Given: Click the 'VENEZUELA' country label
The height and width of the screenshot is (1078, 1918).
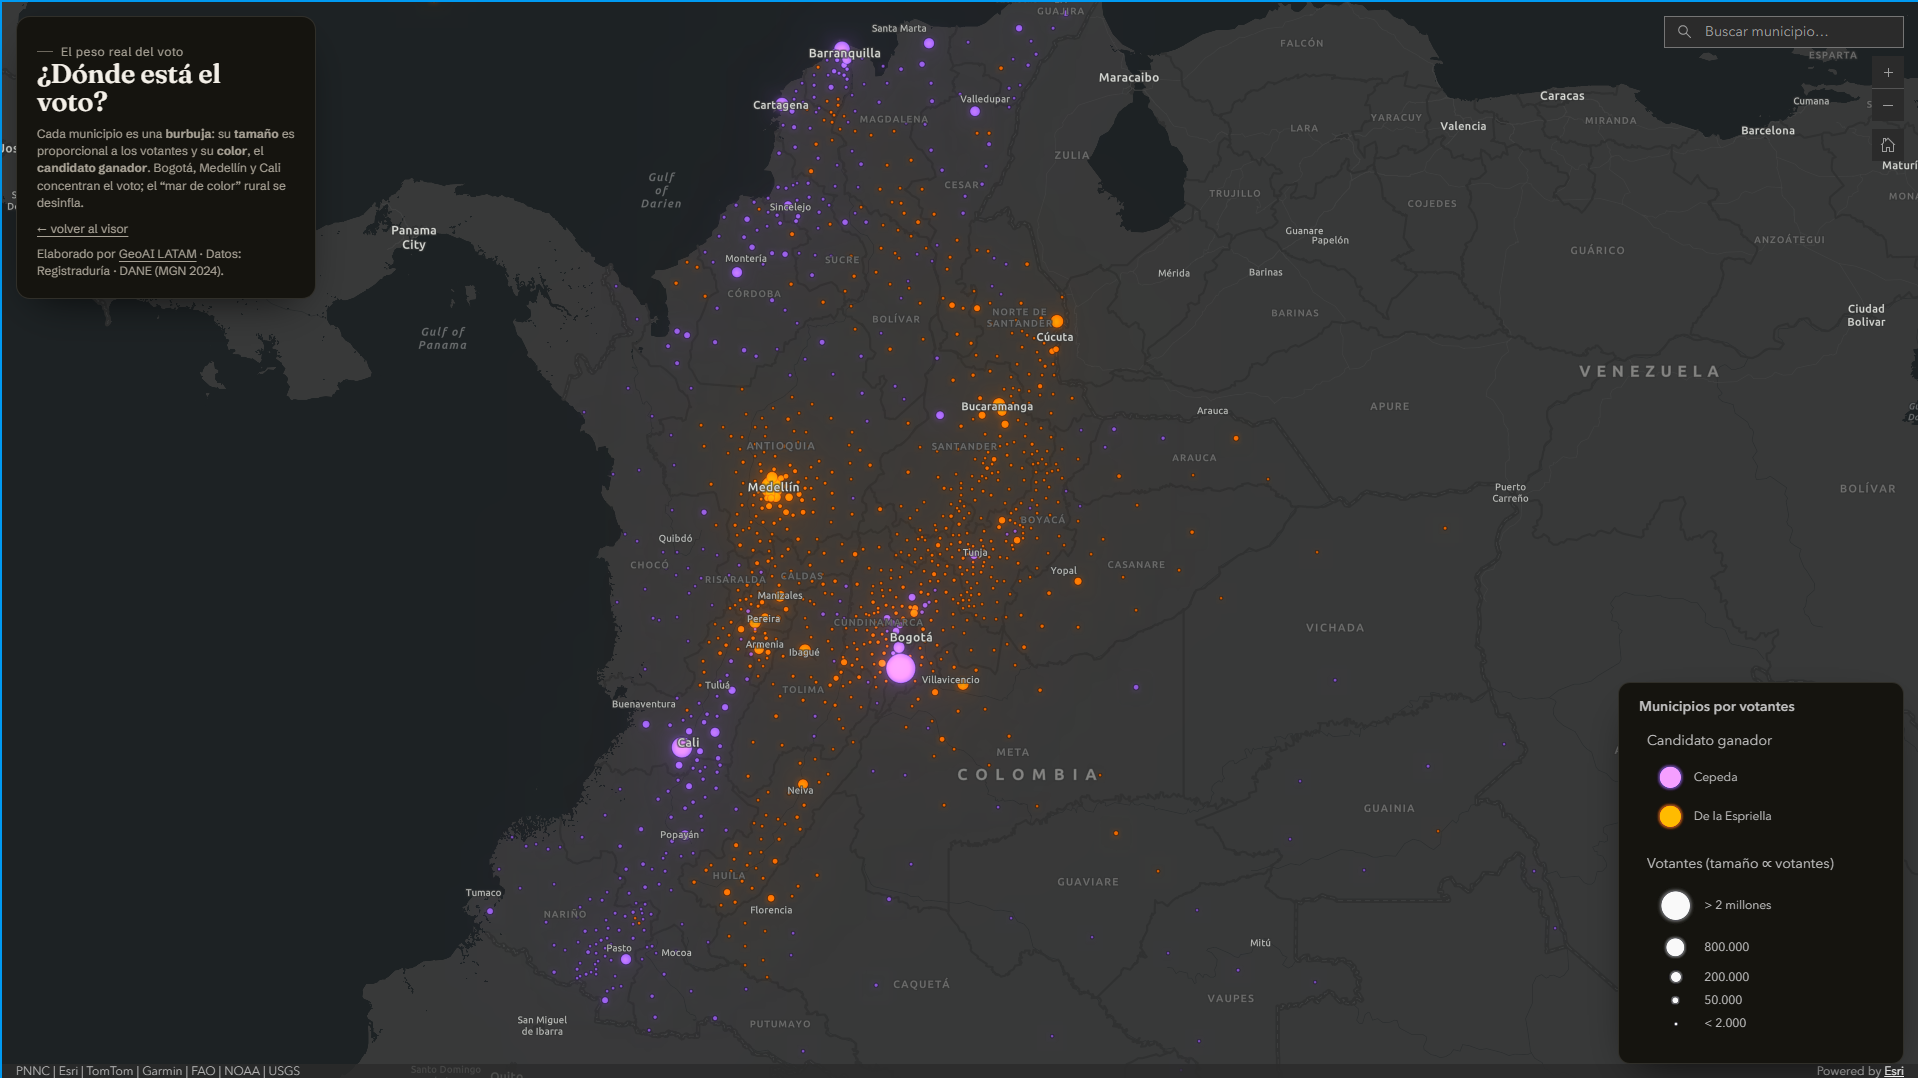Looking at the screenshot, I should pyautogui.click(x=1650, y=372).
